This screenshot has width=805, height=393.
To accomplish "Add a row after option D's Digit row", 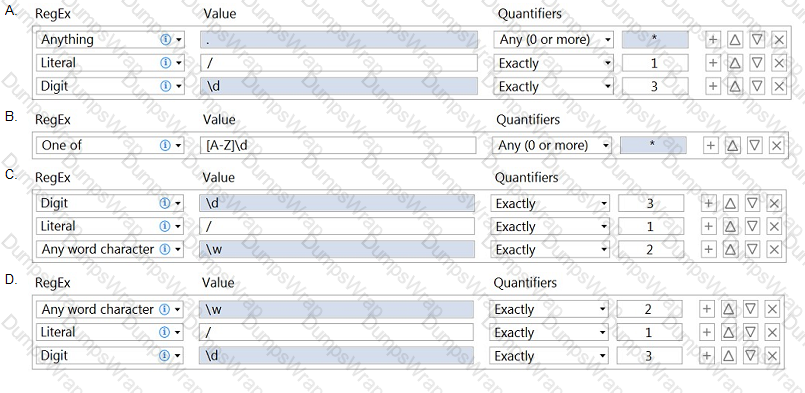I will (706, 355).
